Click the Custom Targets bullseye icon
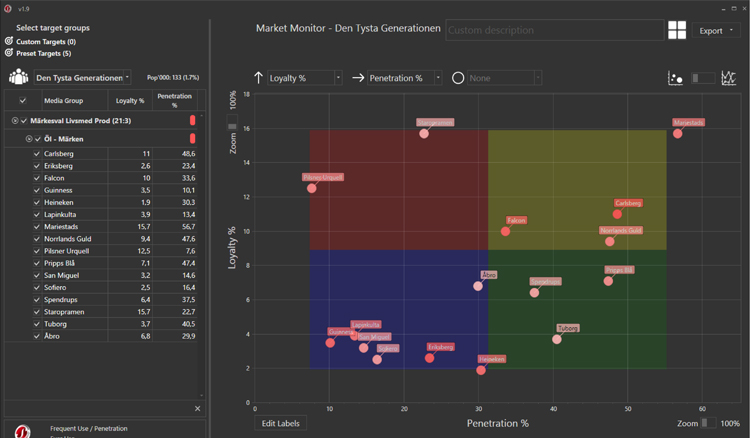 [9, 42]
